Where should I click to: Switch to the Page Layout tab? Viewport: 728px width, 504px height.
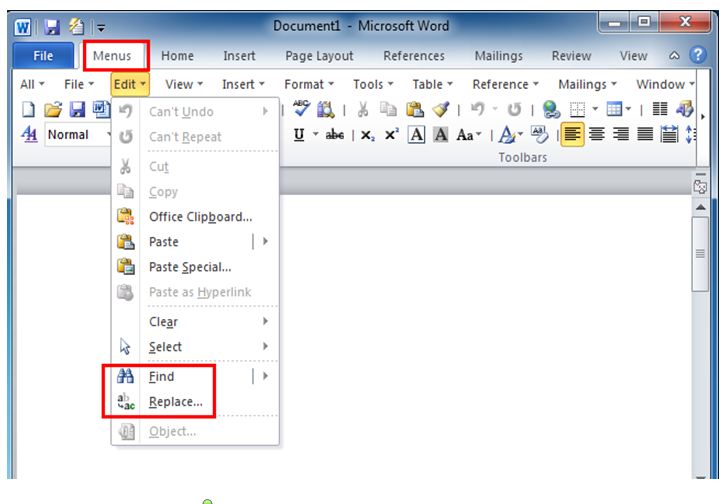[x=319, y=56]
